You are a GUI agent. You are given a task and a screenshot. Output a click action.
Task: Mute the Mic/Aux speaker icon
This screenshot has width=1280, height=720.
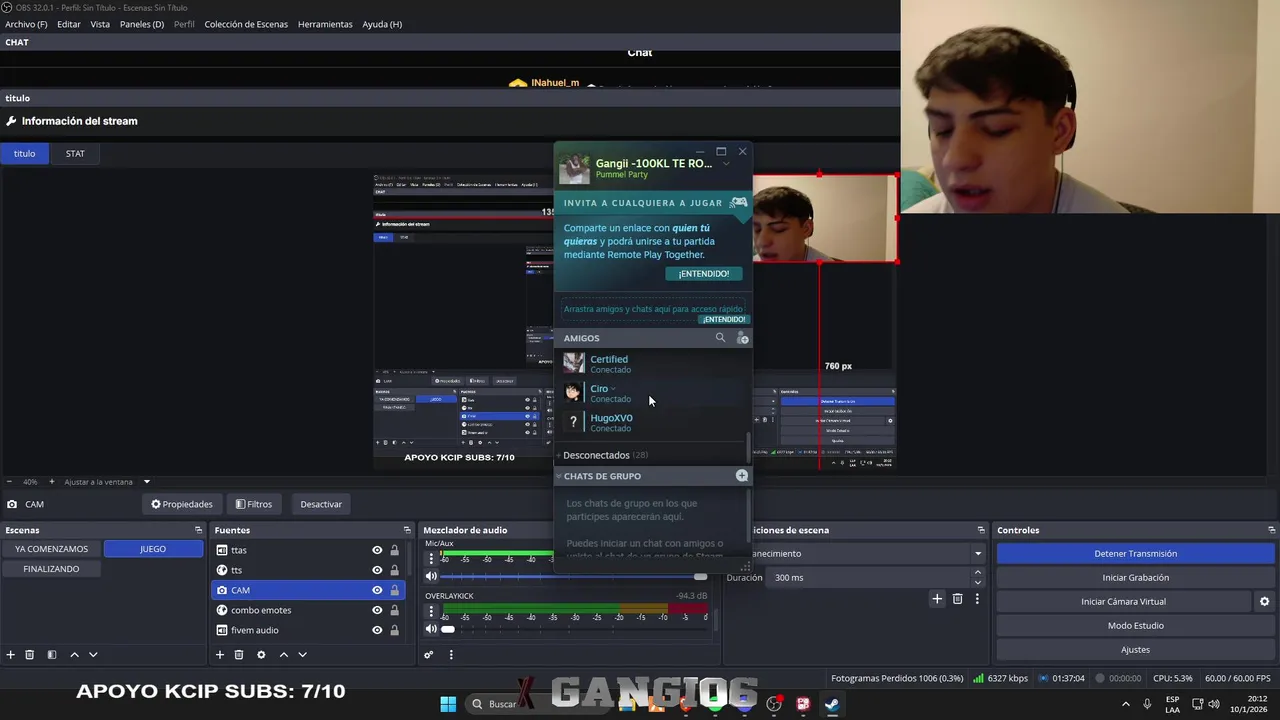pyautogui.click(x=431, y=576)
